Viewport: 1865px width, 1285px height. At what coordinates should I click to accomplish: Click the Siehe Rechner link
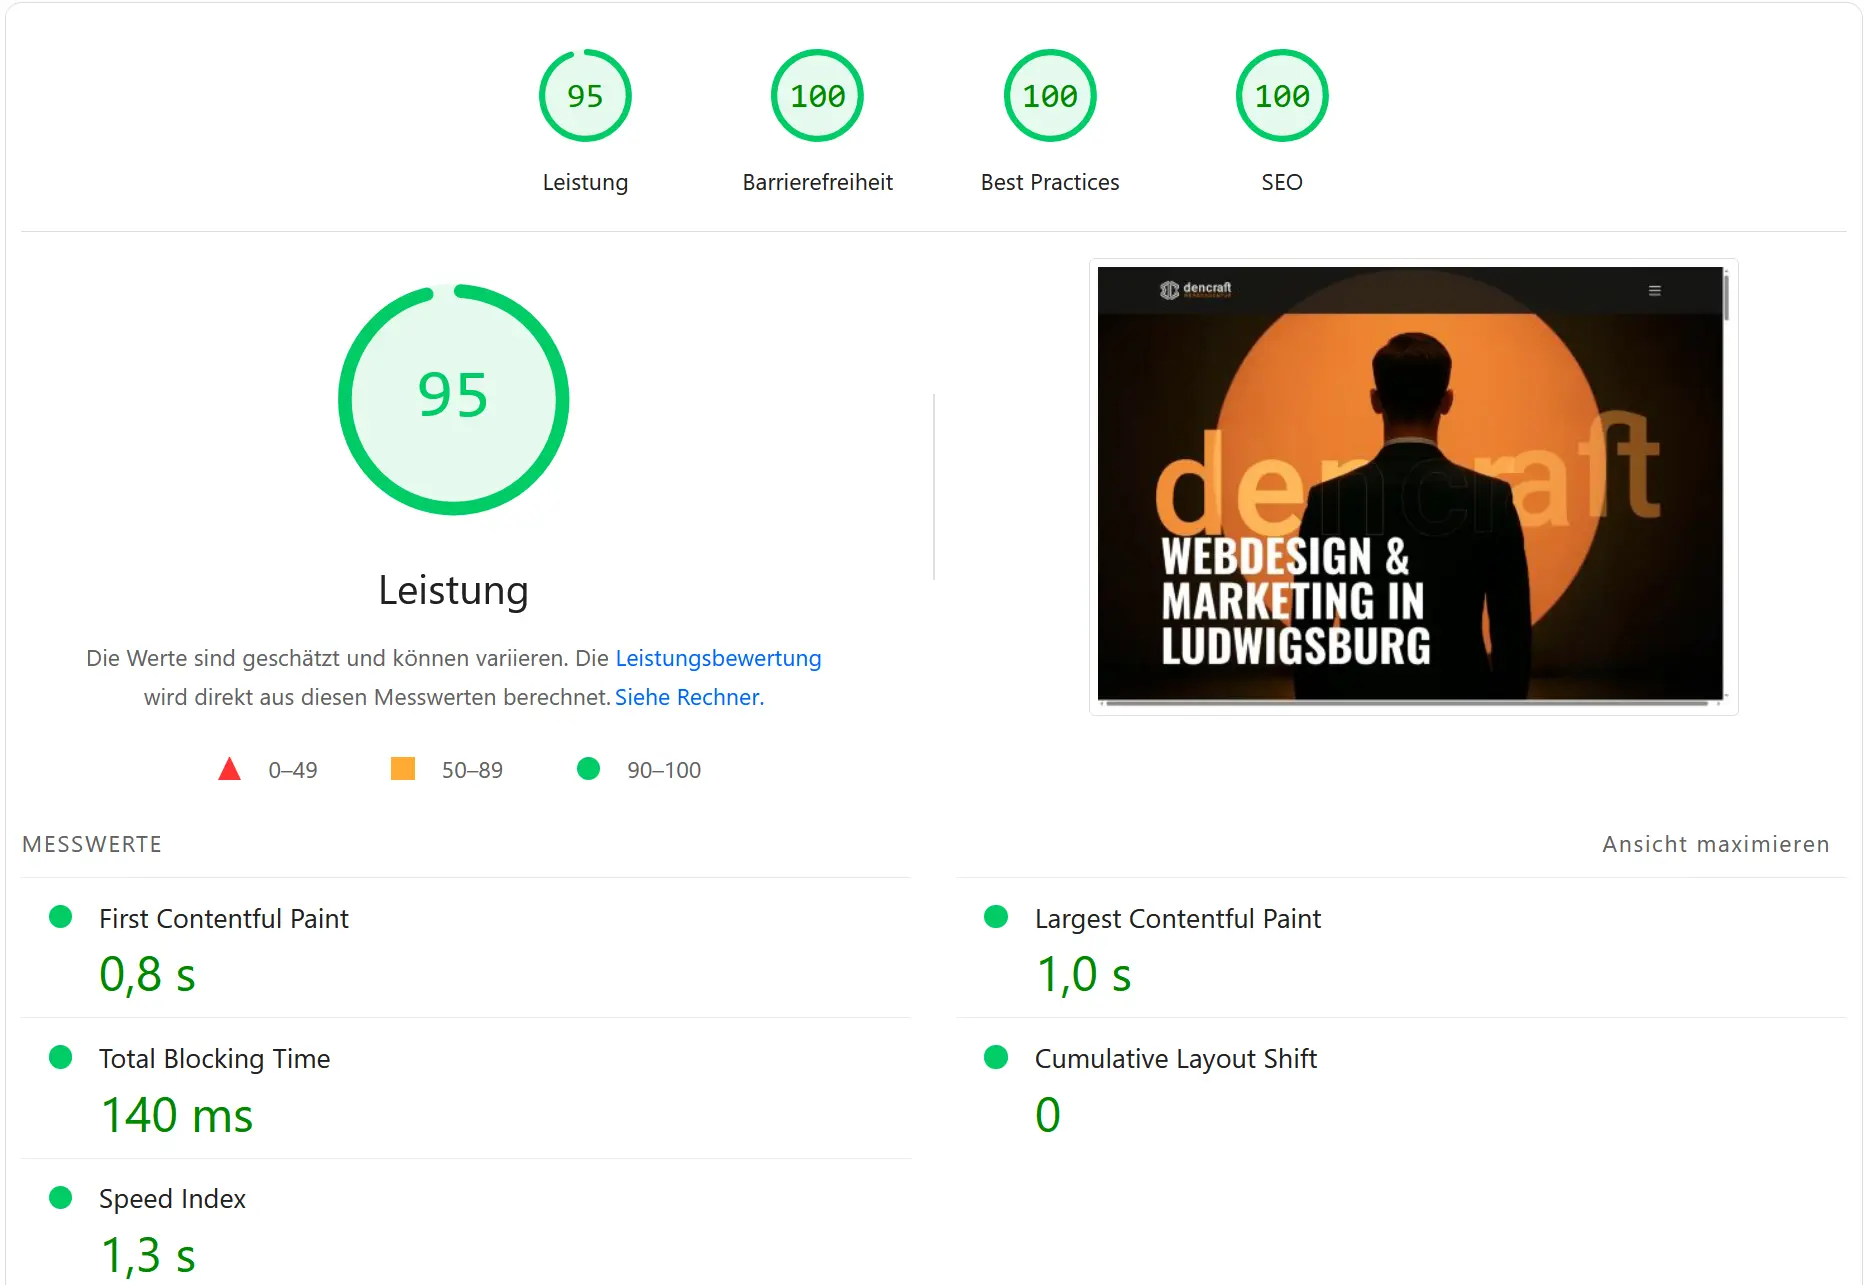click(688, 697)
